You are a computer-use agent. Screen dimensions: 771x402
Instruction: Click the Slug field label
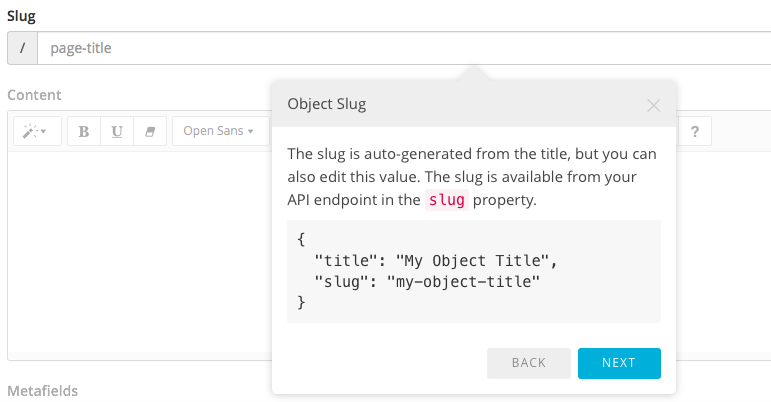point(22,15)
